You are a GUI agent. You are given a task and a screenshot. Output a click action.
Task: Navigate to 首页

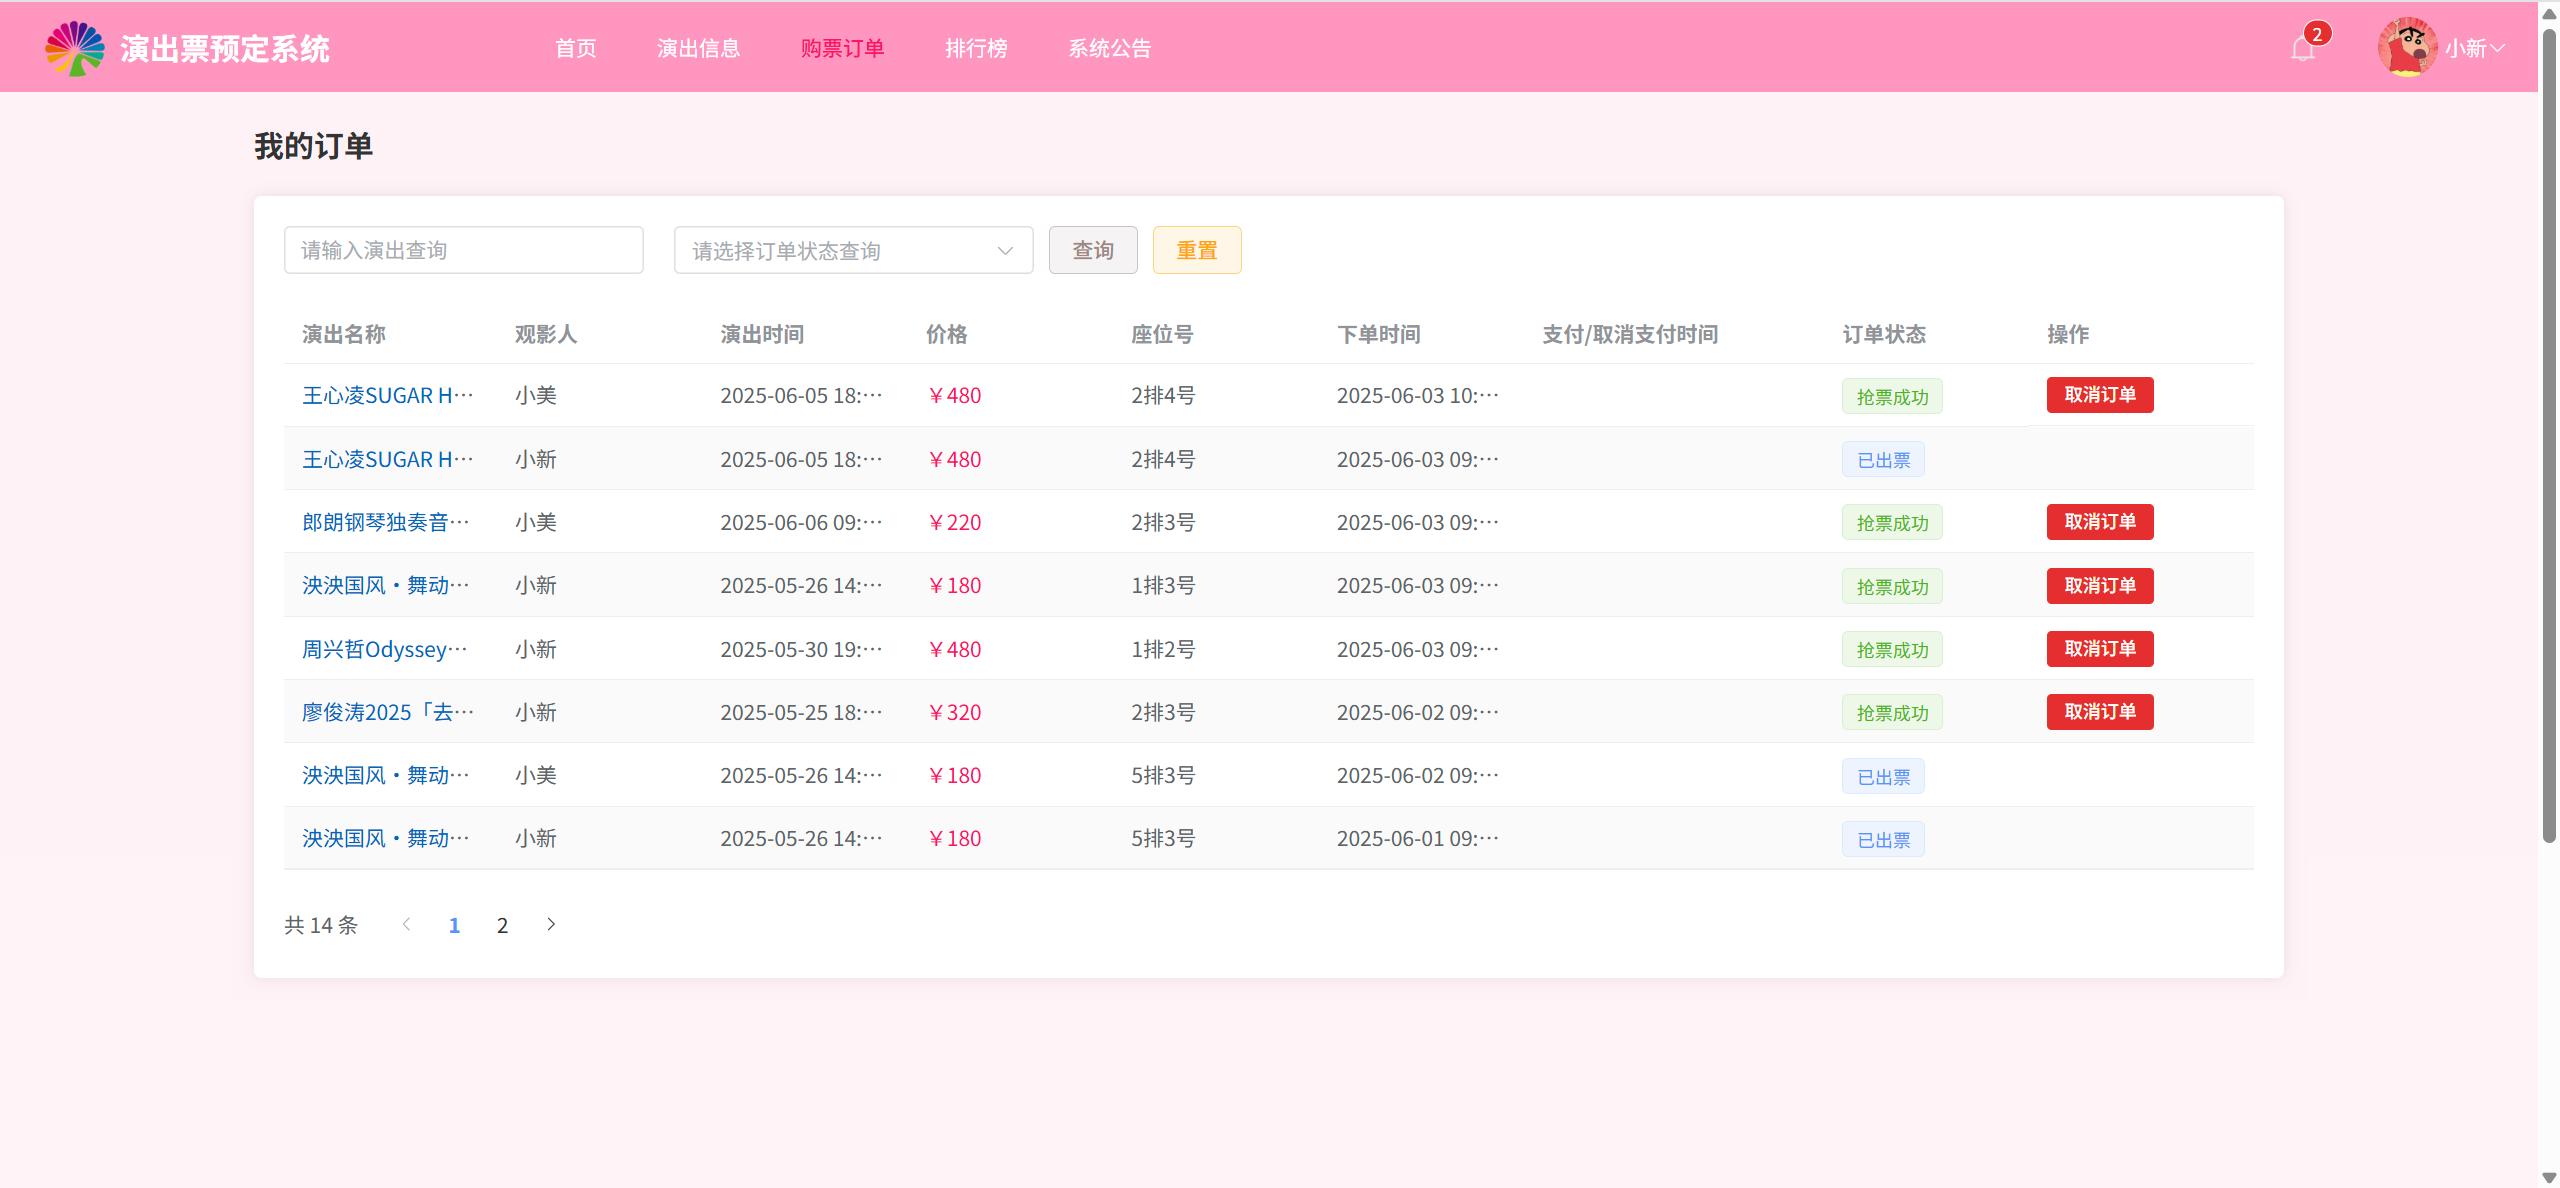click(x=575, y=48)
